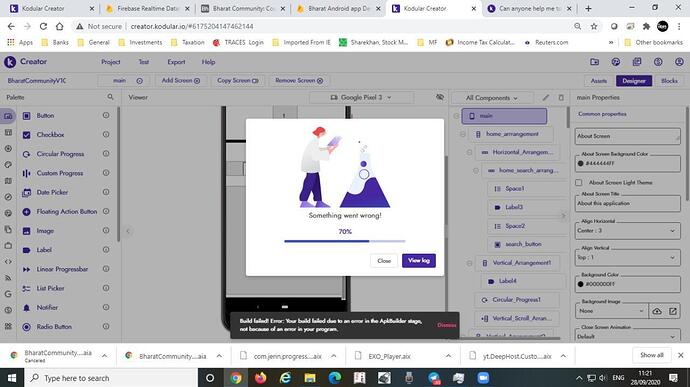Toggle hidden components eye icon in Viewer

pyautogui.click(x=440, y=97)
